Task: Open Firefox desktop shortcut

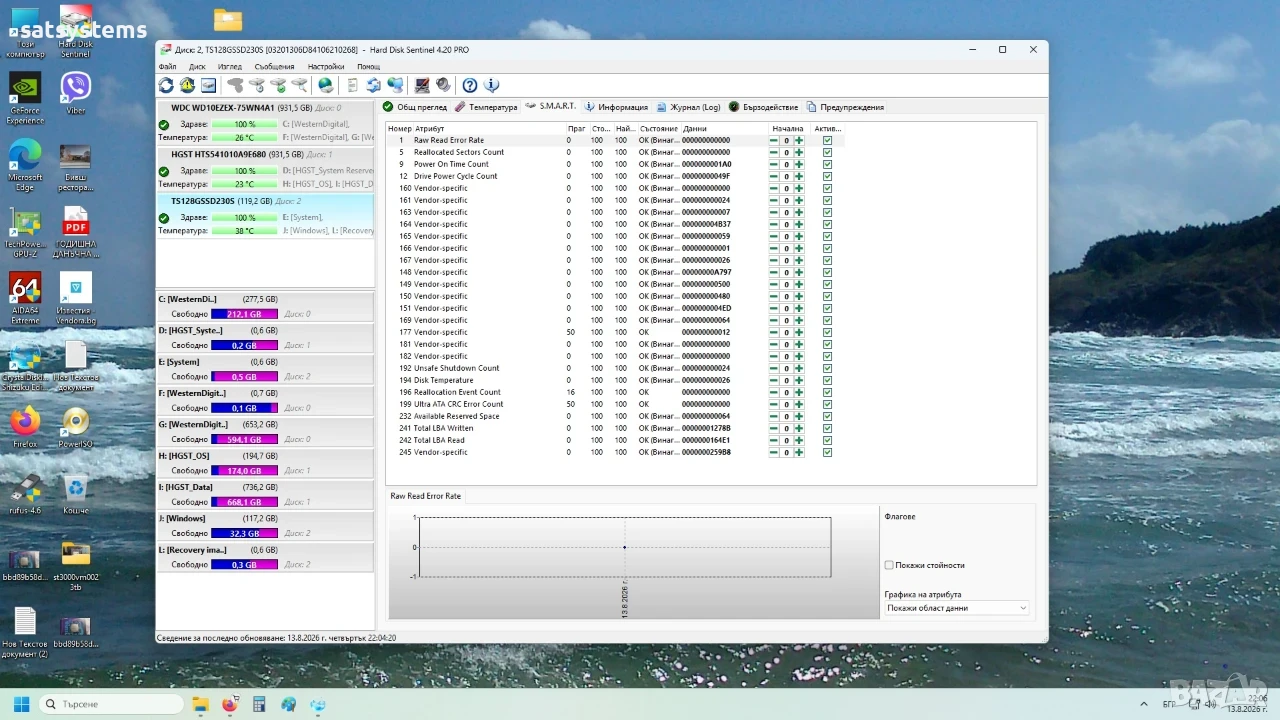Action: point(25,426)
